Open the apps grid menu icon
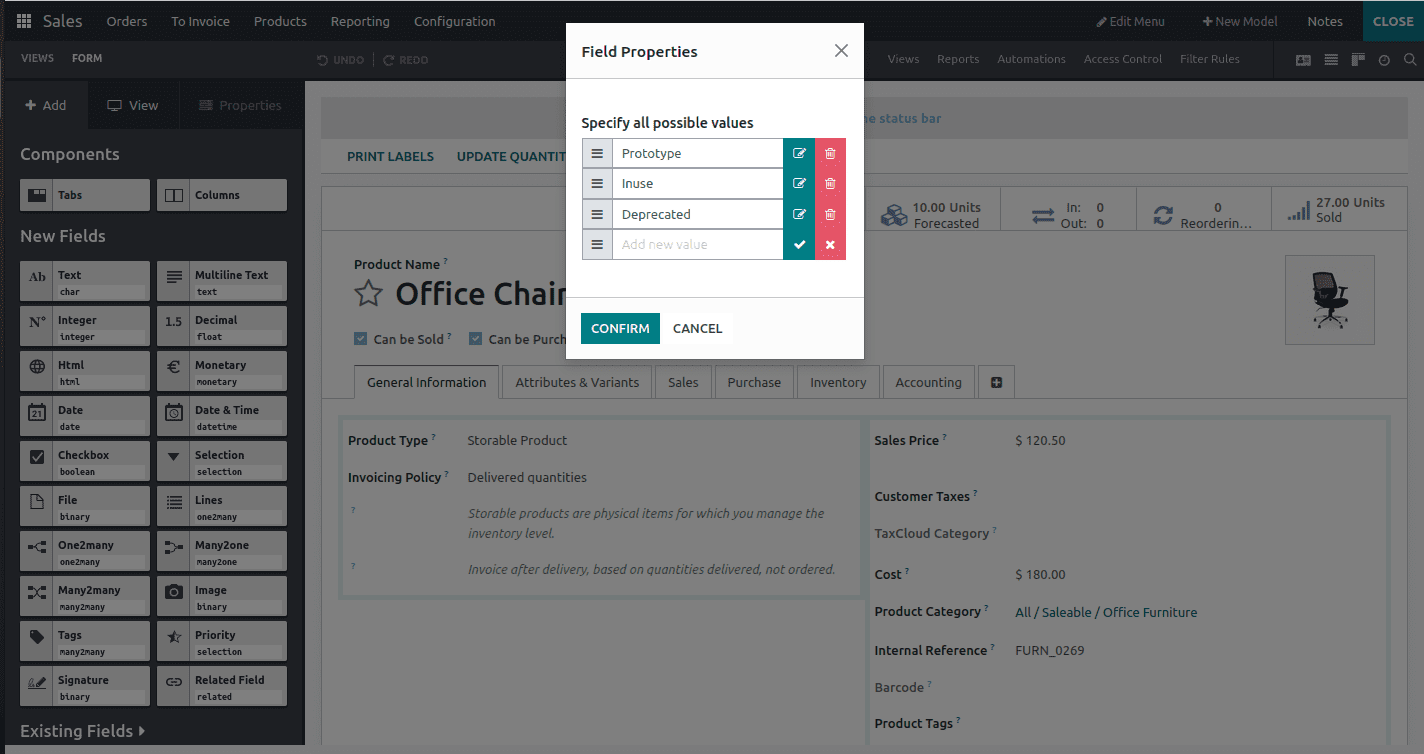This screenshot has height=754, width=1424. [x=22, y=21]
